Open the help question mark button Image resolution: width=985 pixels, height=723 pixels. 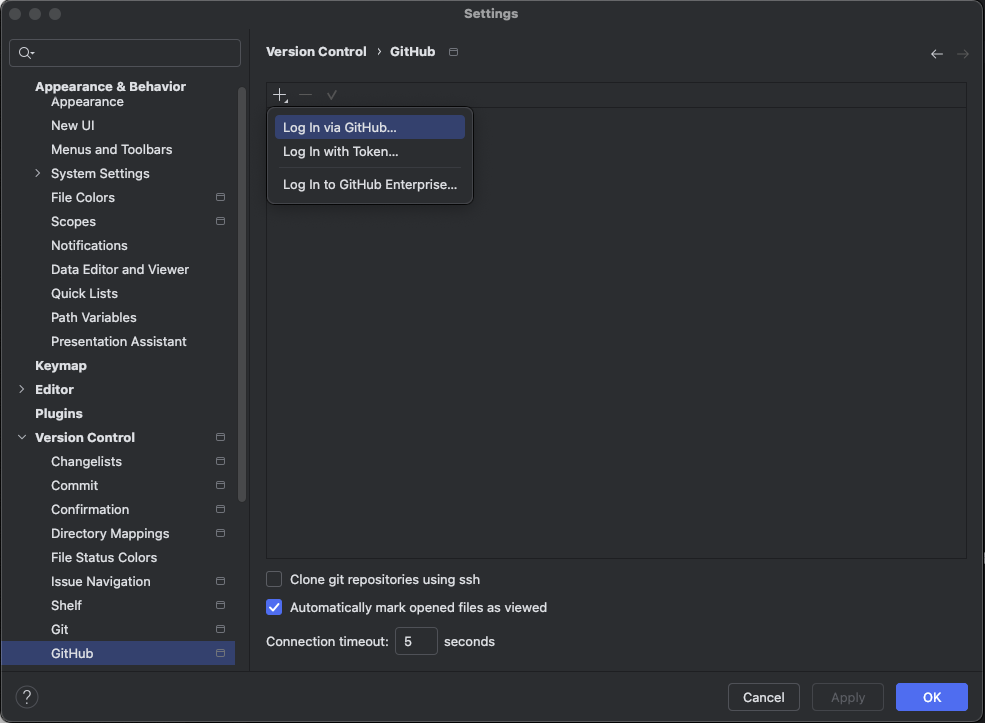pyautogui.click(x=27, y=697)
